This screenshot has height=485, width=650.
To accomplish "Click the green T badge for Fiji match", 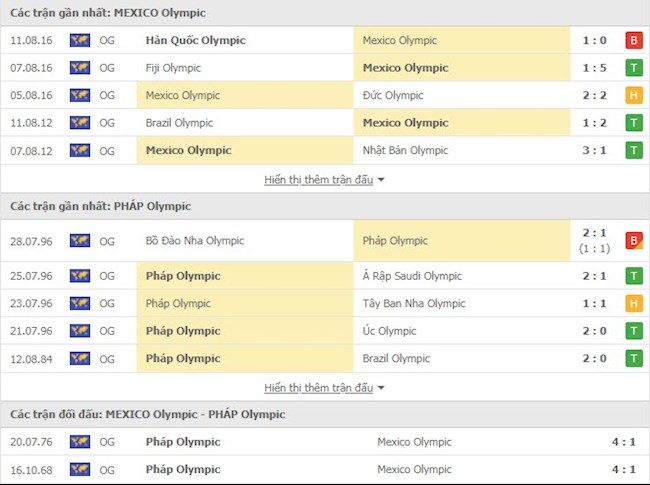I will click(633, 68).
